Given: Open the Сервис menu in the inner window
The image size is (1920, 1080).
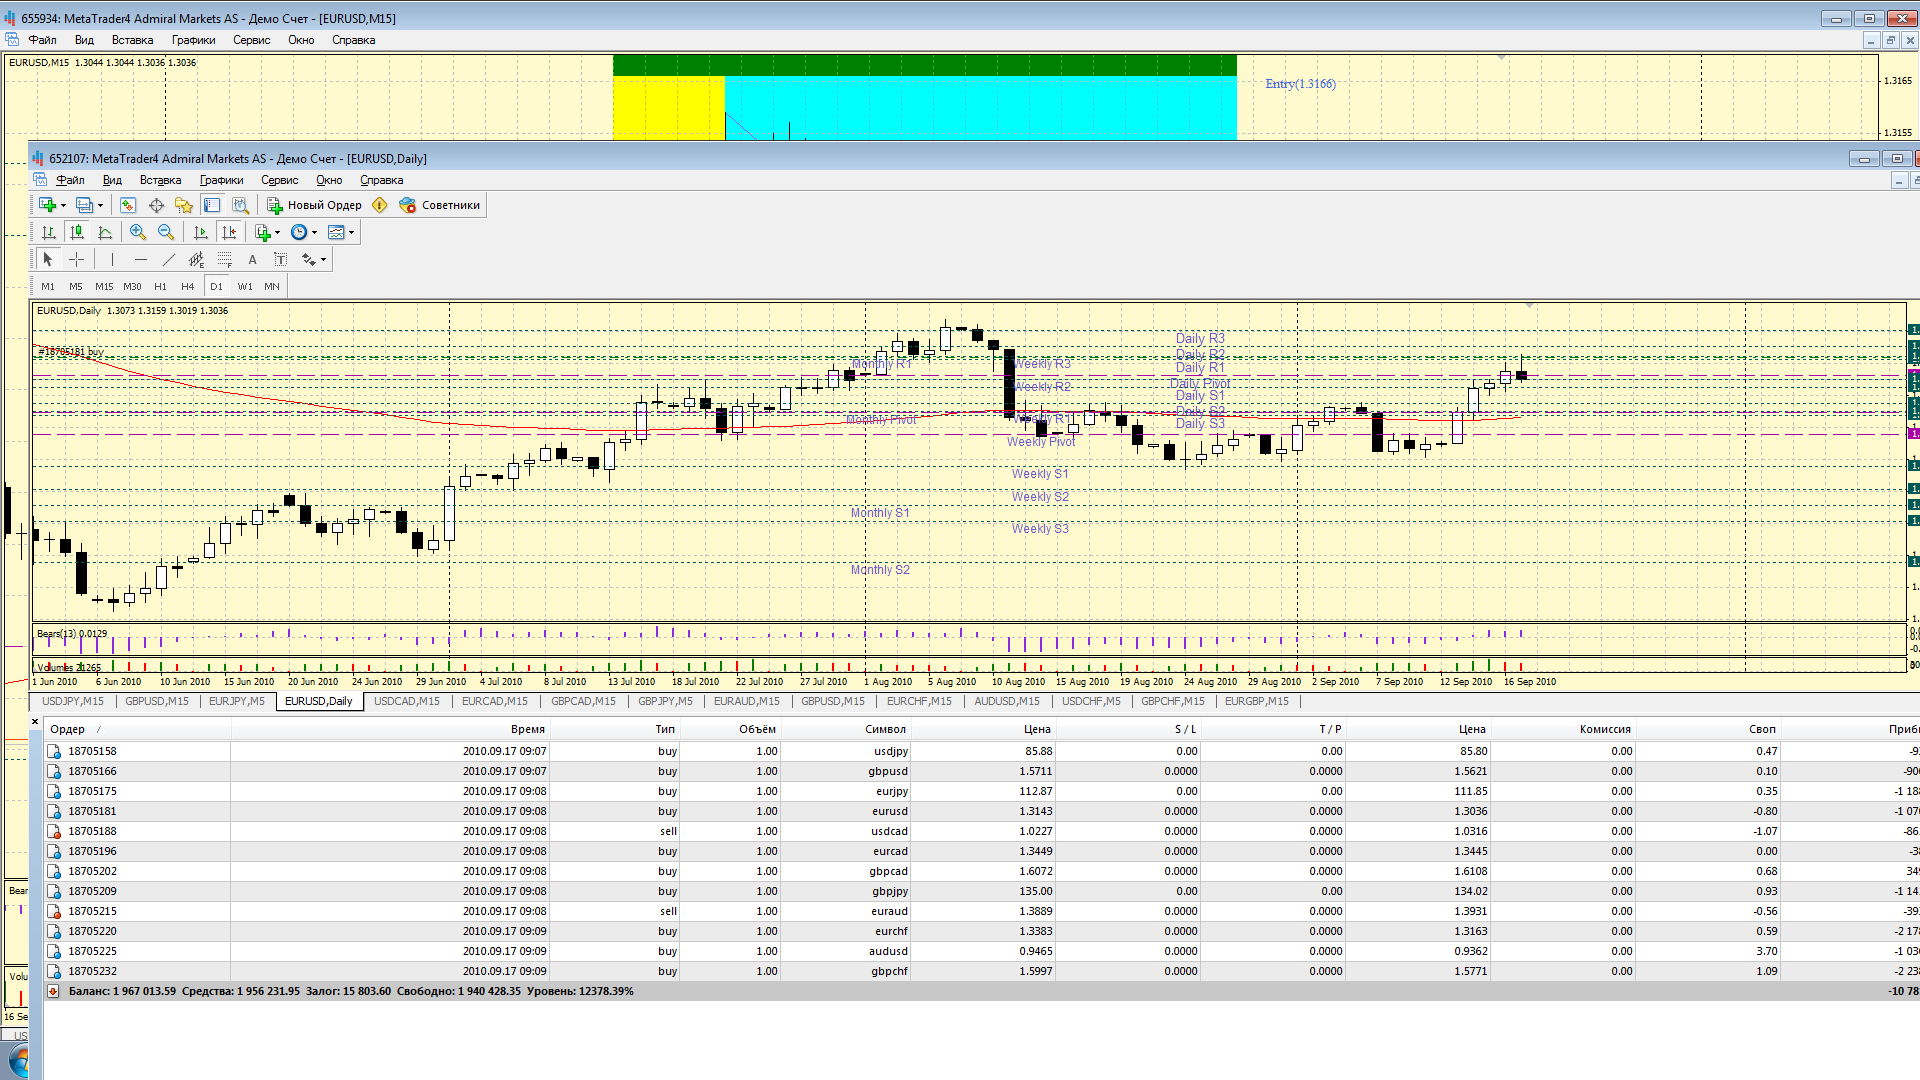Looking at the screenshot, I should coord(279,180).
